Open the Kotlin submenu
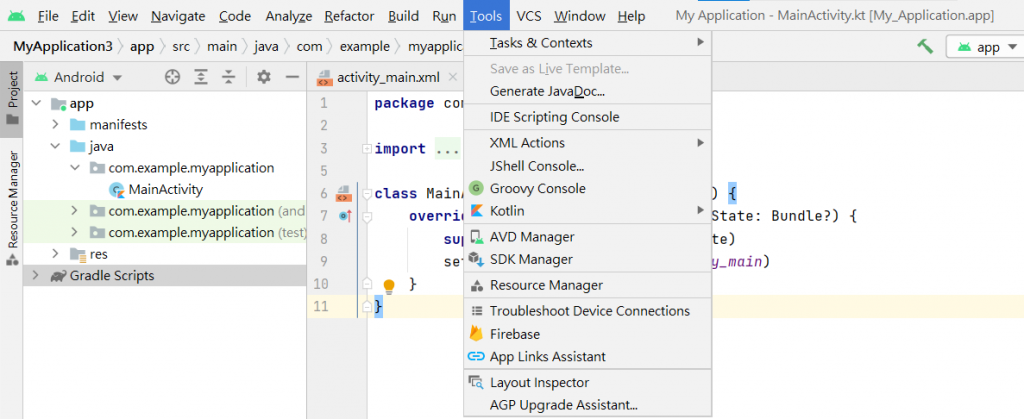1024x419 pixels. (x=587, y=211)
